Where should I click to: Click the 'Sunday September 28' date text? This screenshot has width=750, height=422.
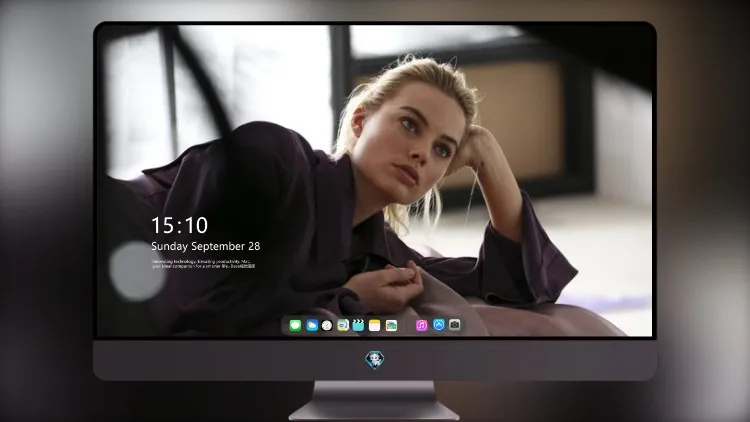[206, 246]
